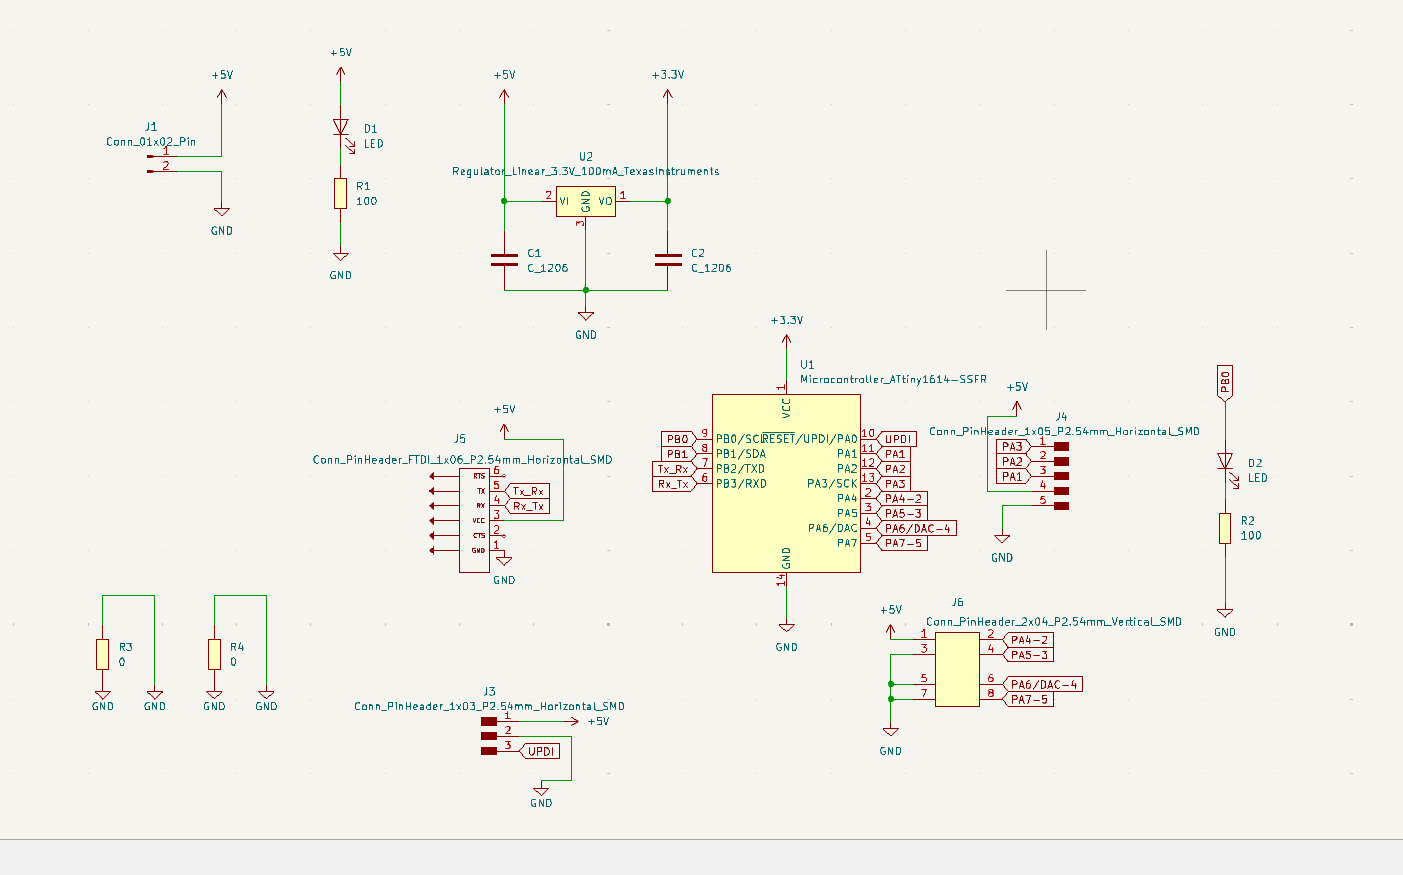Click the U2 reference designator text
The image size is (1403, 875).
point(586,157)
